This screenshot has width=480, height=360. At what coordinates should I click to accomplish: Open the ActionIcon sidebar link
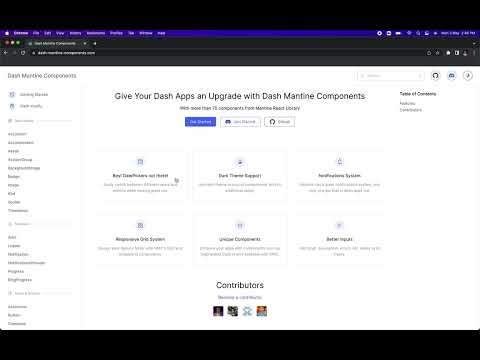pos(17,307)
